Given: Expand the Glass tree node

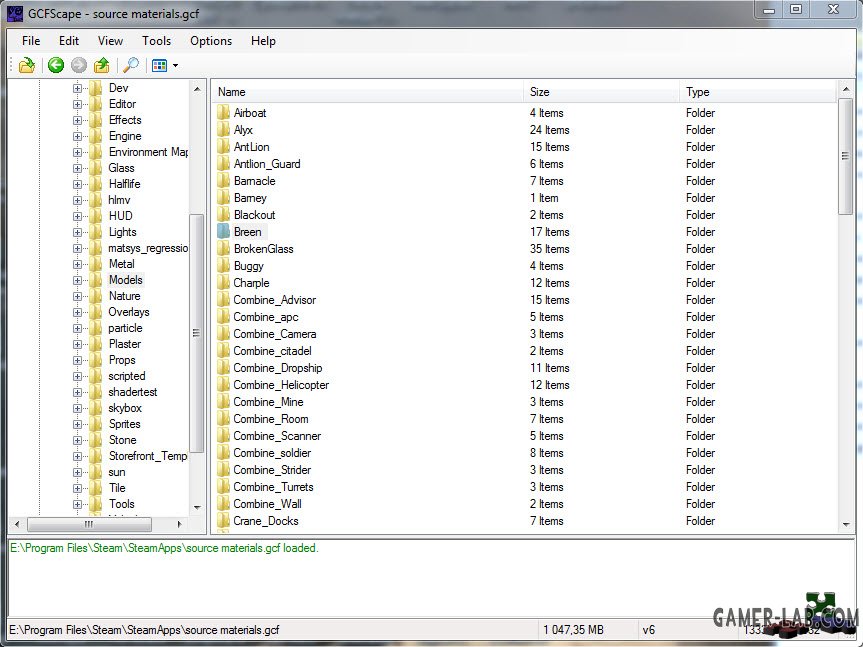Looking at the screenshot, I should [77, 168].
